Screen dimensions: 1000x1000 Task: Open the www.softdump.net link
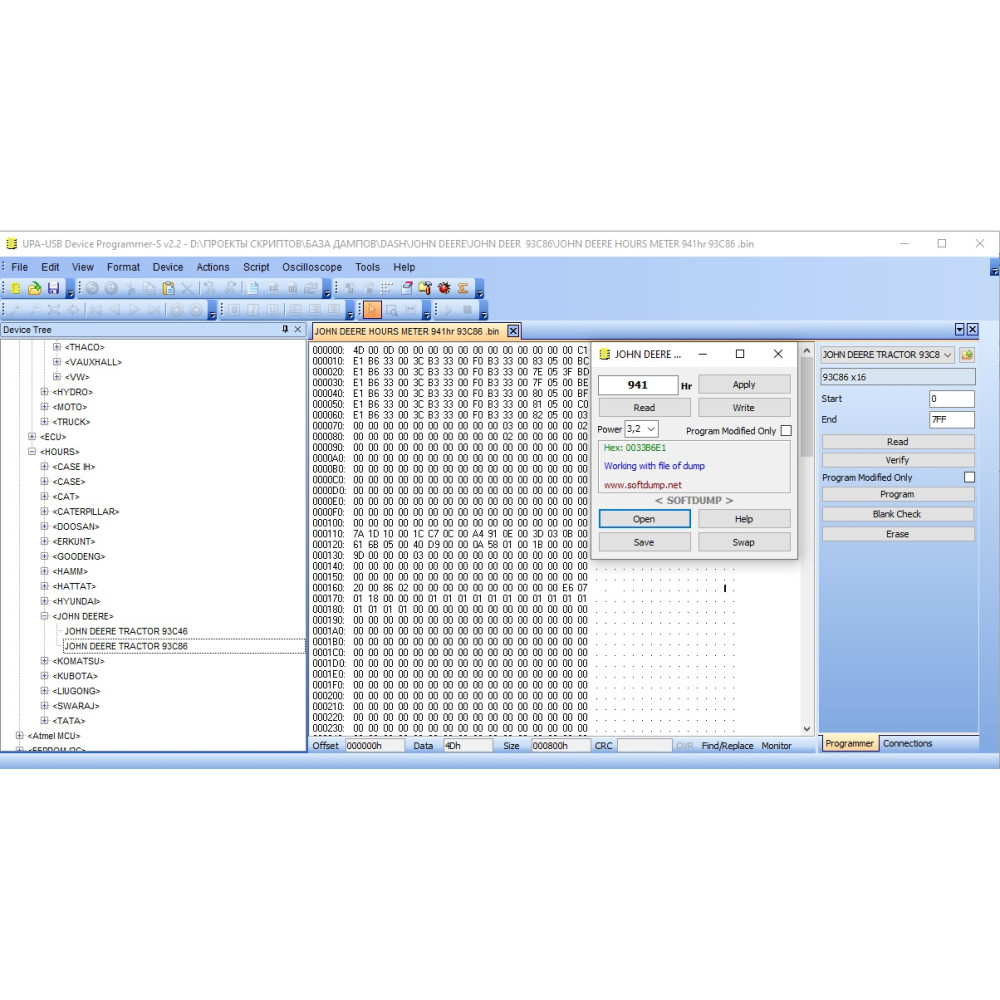coord(642,485)
